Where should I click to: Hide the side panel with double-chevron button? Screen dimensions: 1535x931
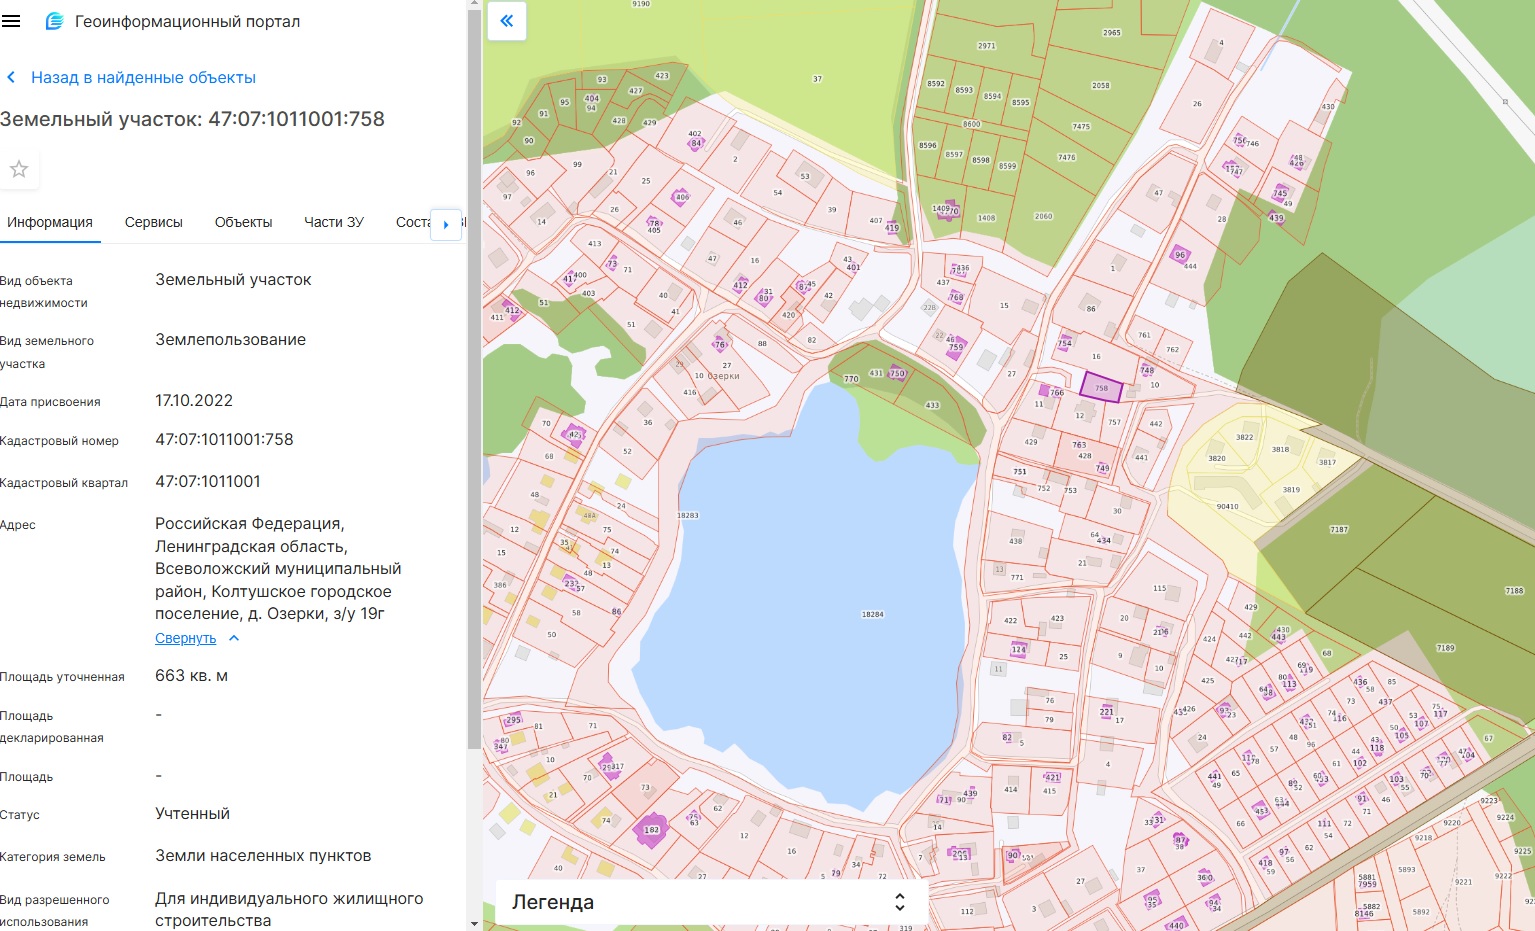507,21
